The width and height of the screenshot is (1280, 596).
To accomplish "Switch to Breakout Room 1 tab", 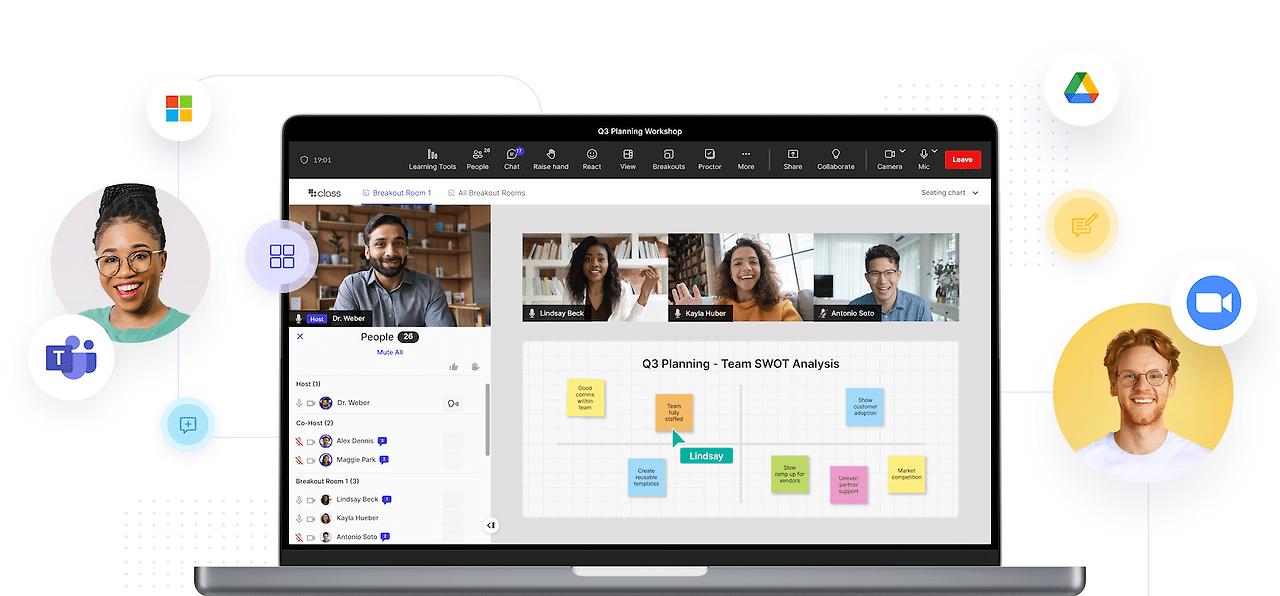I will tap(401, 193).
